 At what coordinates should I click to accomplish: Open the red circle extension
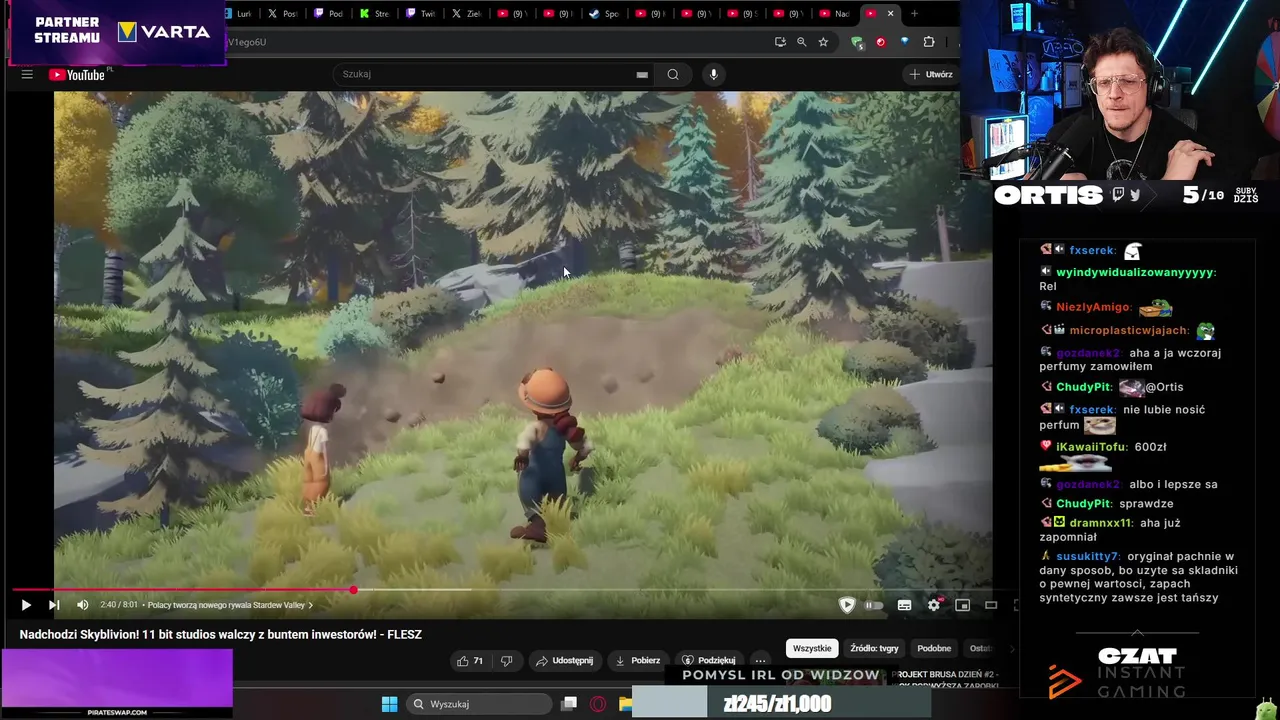point(881,42)
